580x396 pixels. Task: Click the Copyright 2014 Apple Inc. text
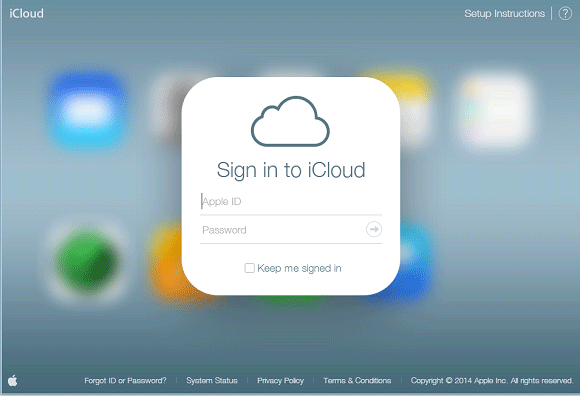click(492, 380)
